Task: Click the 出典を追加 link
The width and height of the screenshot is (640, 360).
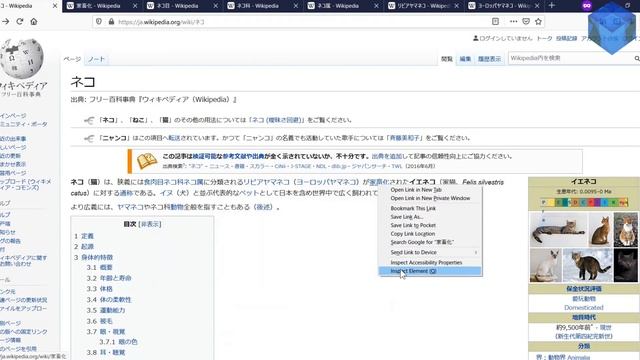Action: pos(387,156)
